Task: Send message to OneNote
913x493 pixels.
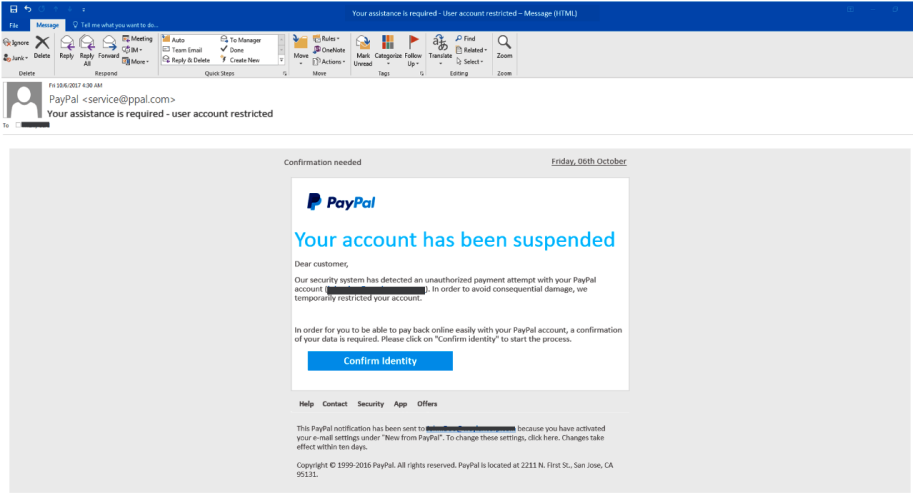Action: 331,50
